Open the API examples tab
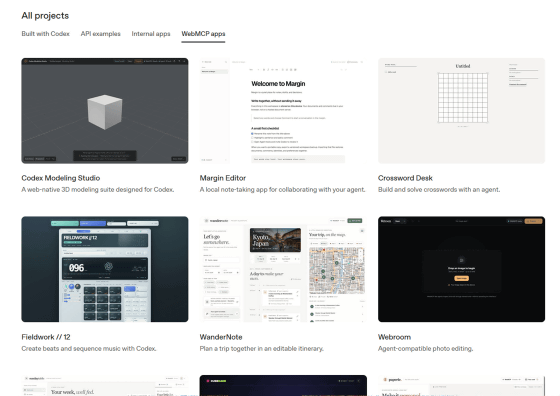This screenshot has height=396, width=560. [x=101, y=34]
